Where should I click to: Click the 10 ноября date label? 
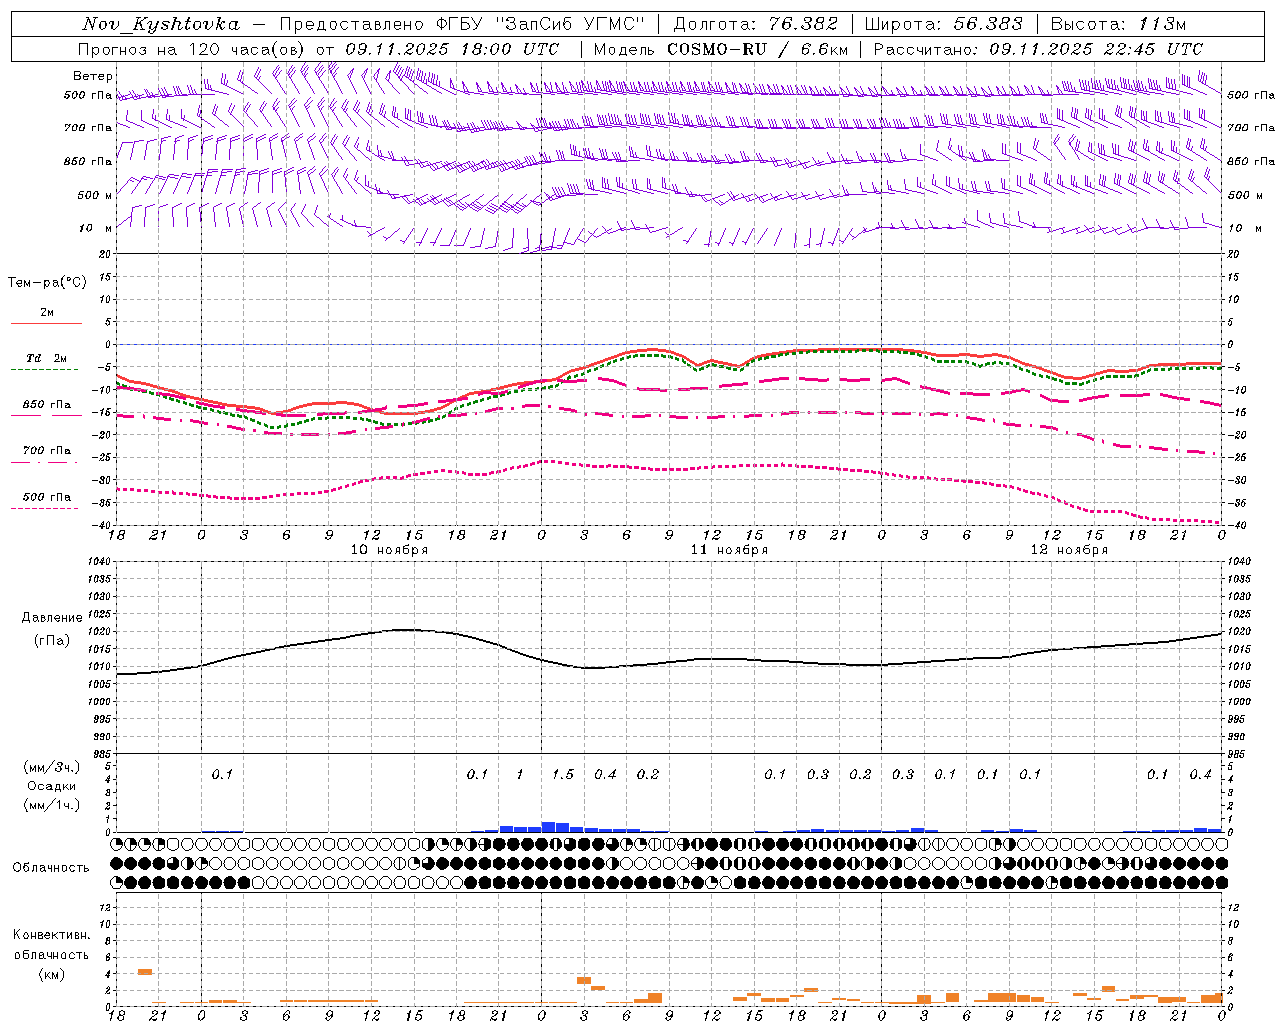pyautogui.click(x=389, y=550)
